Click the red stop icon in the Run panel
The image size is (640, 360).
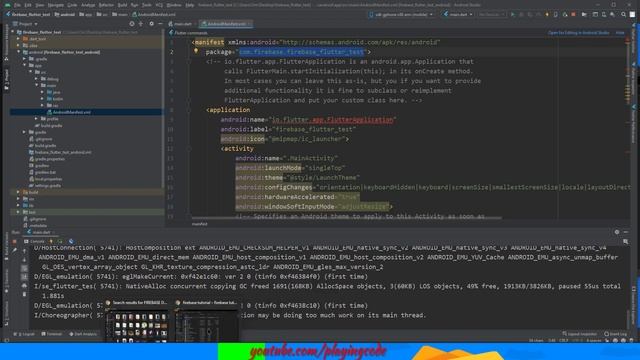click(x=15, y=241)
